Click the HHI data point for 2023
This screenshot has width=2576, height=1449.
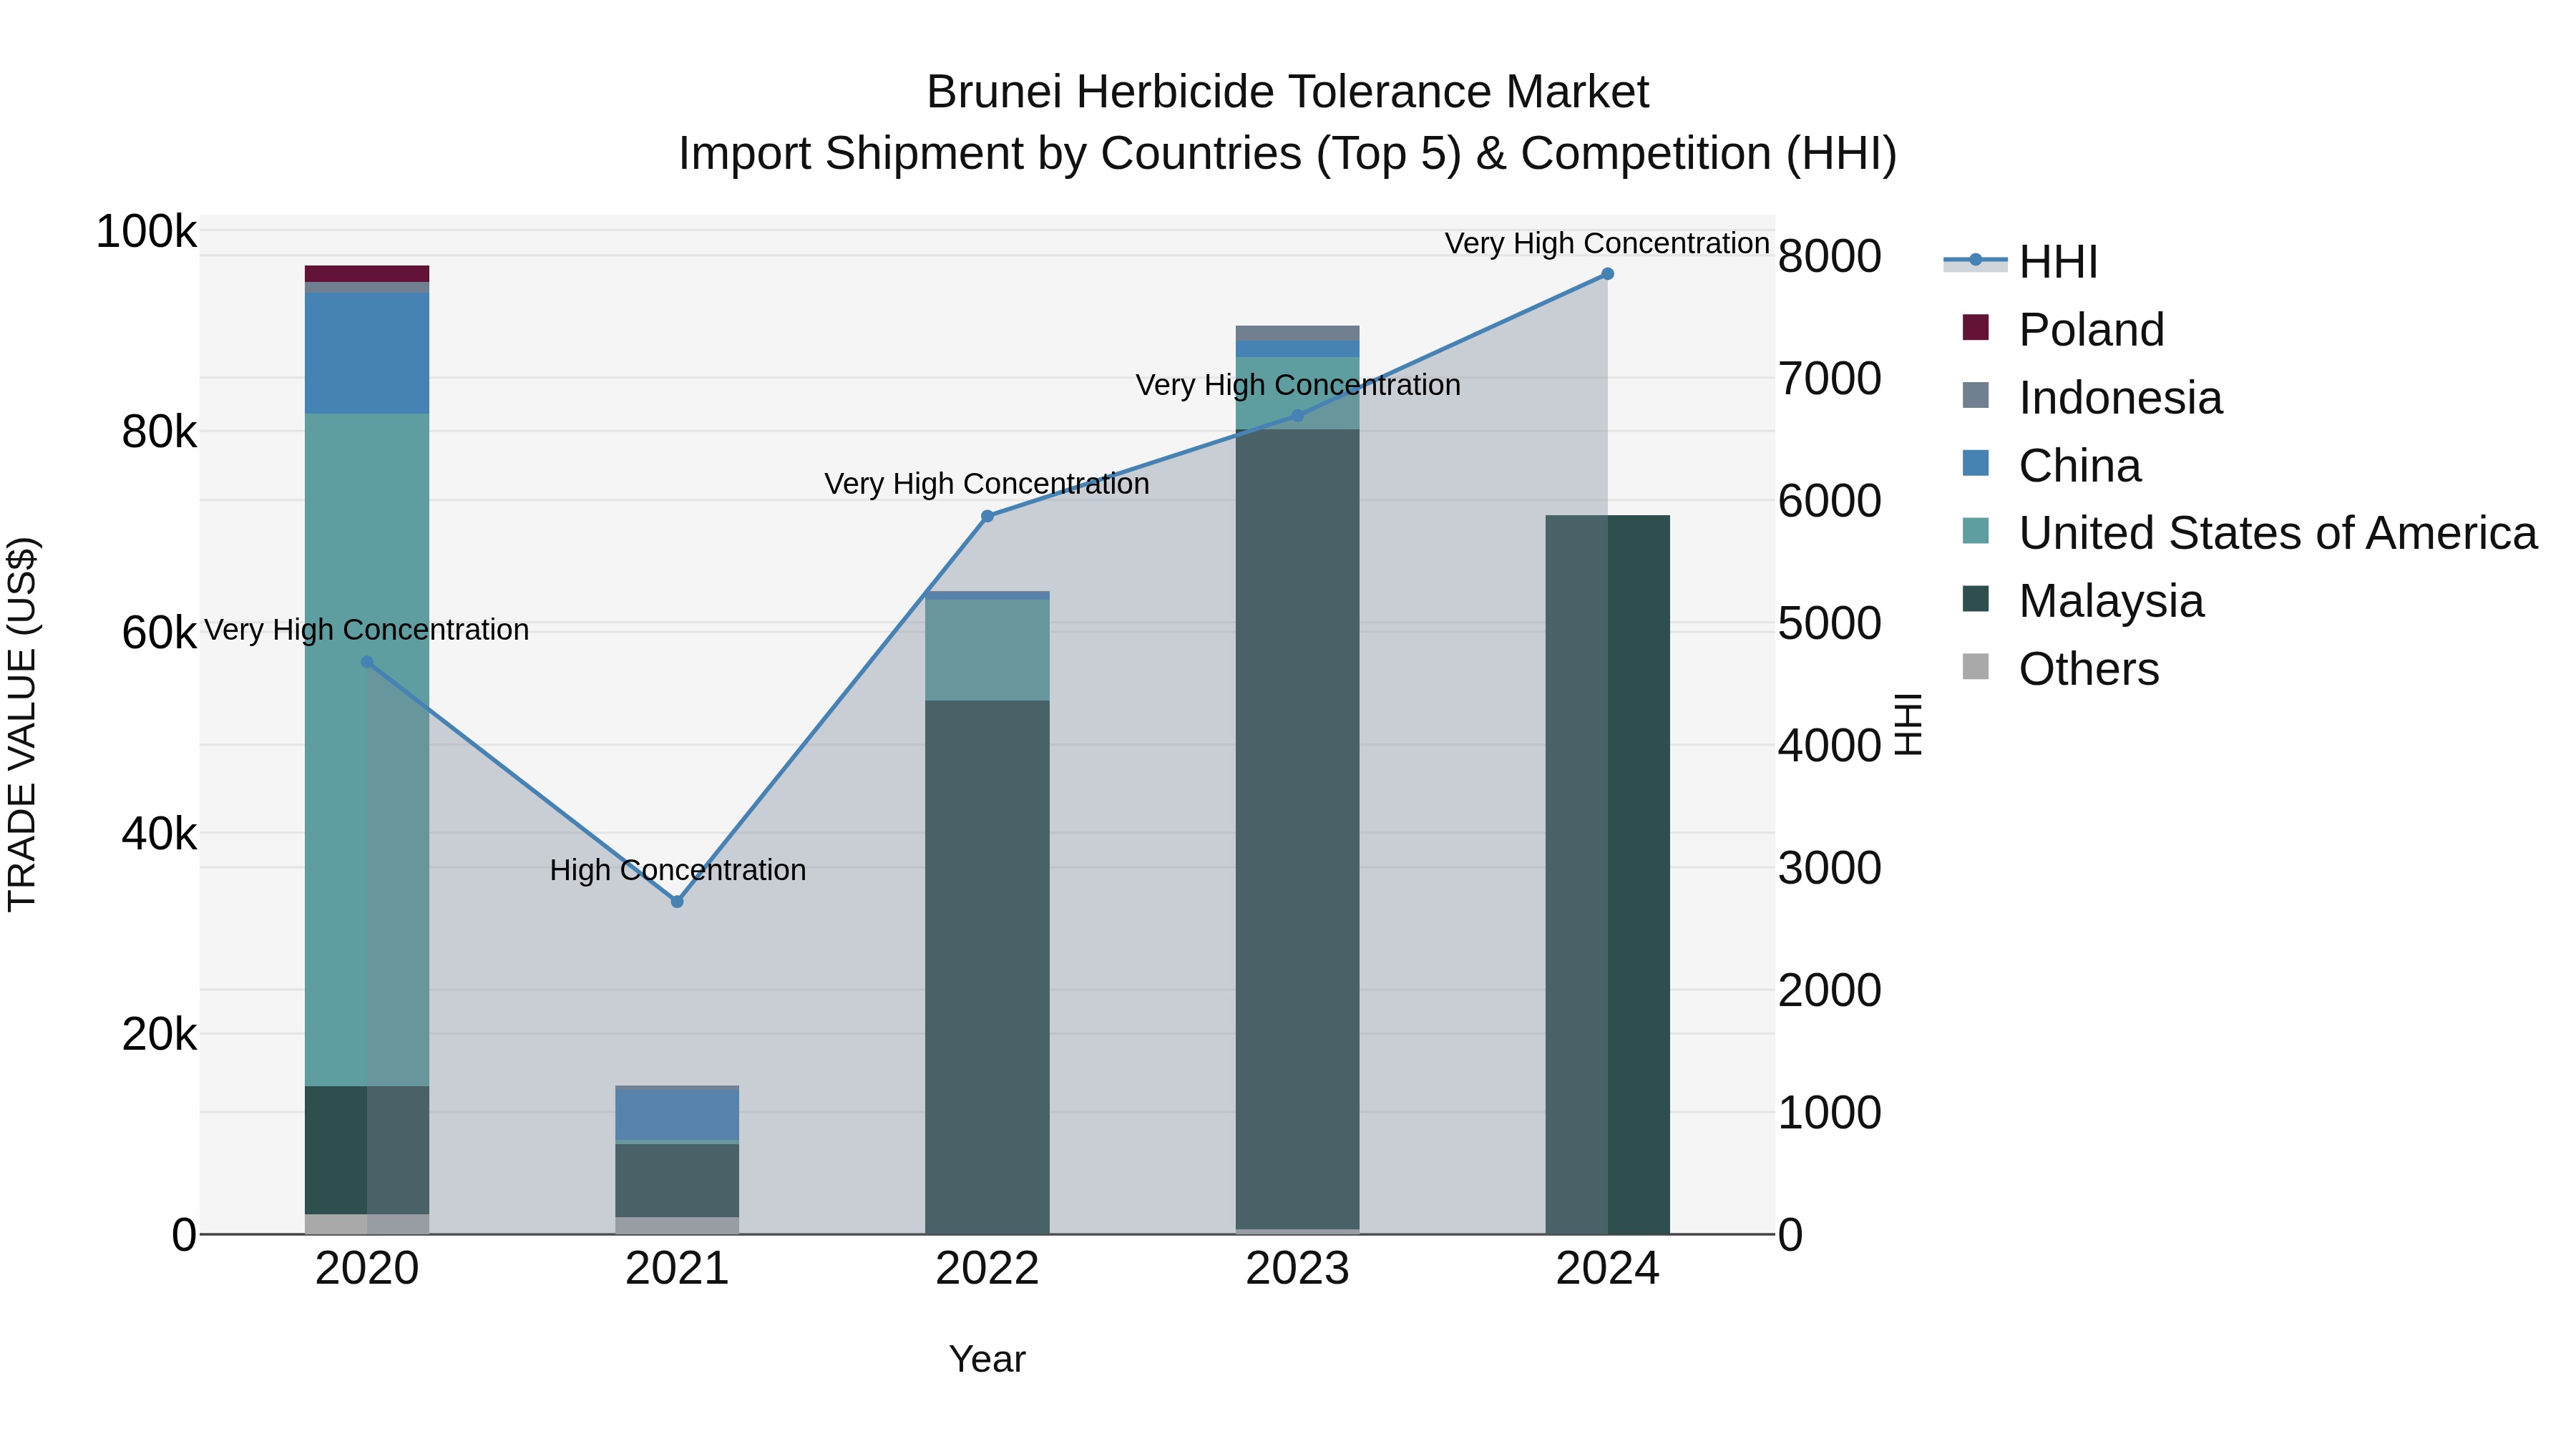pyautogui.click(x=1298, y=415)
